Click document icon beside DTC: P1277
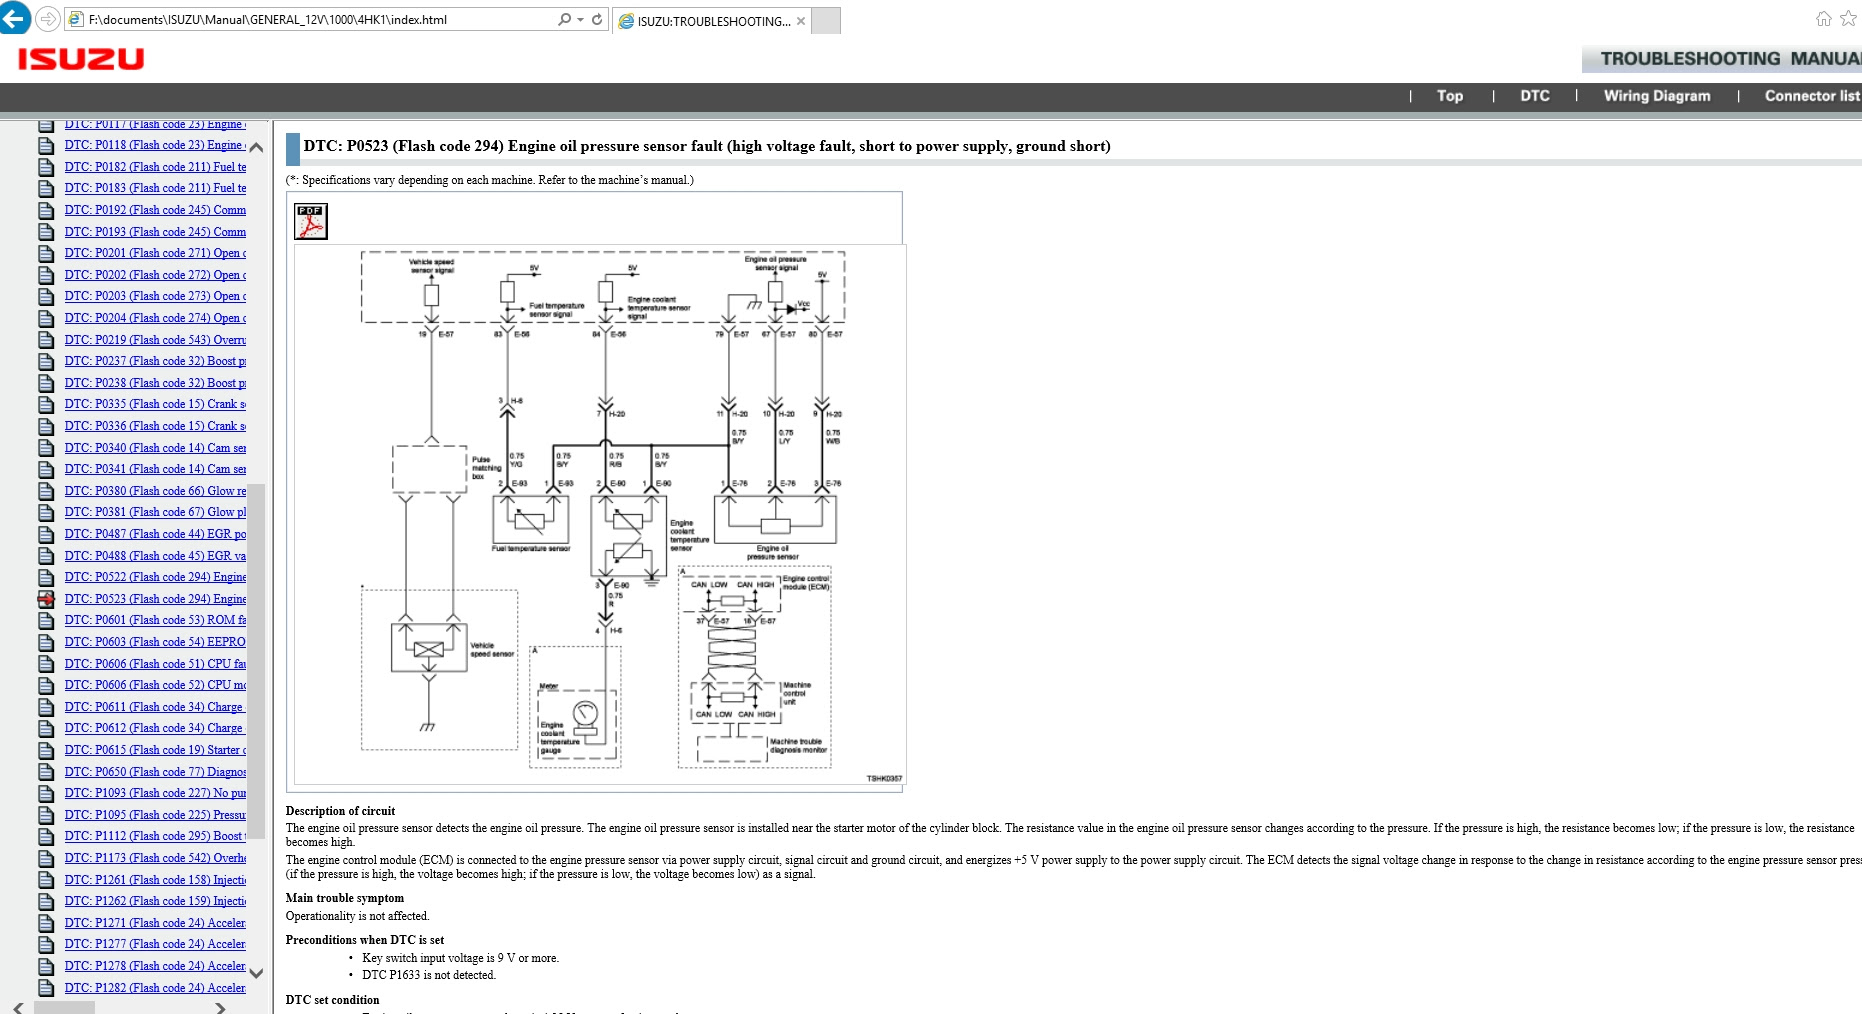The image size is (1862, 1014). point(46,945)
